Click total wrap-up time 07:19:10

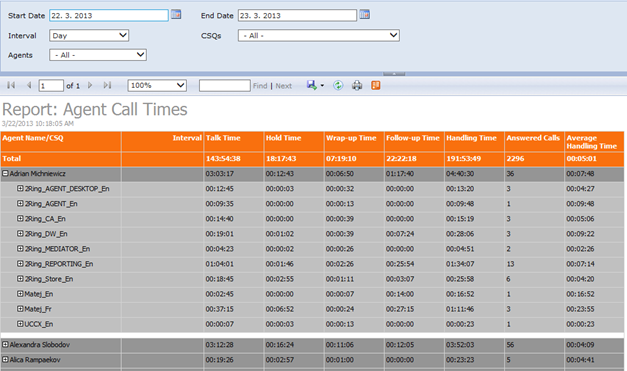[341, 159]
